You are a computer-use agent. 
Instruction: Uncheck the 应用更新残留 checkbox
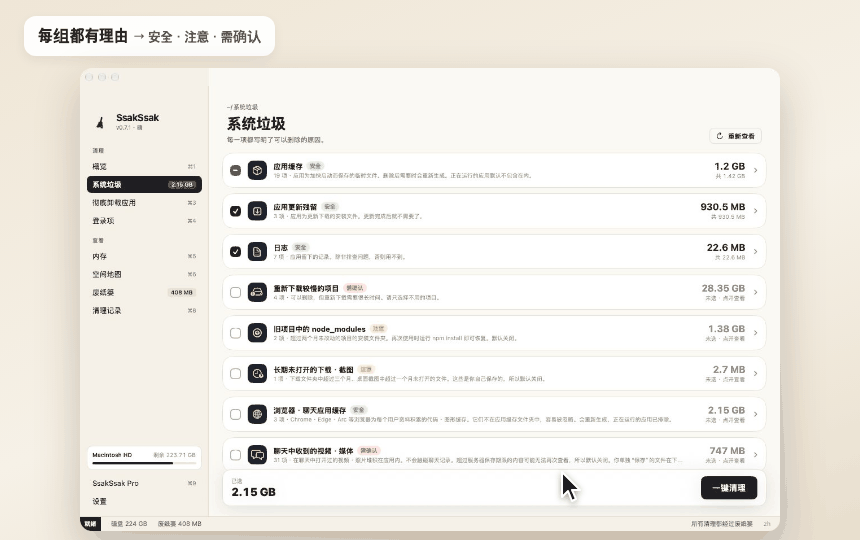click(235, 211)
